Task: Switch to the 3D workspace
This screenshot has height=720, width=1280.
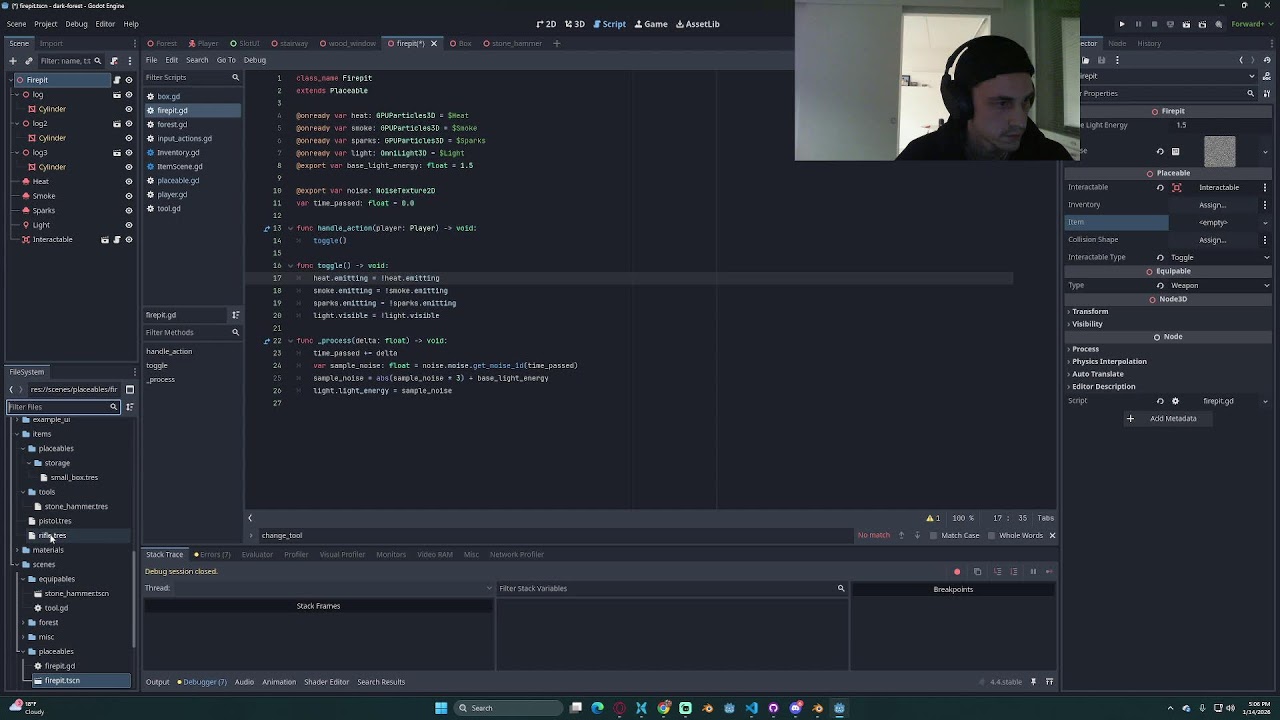Action: 575,24
